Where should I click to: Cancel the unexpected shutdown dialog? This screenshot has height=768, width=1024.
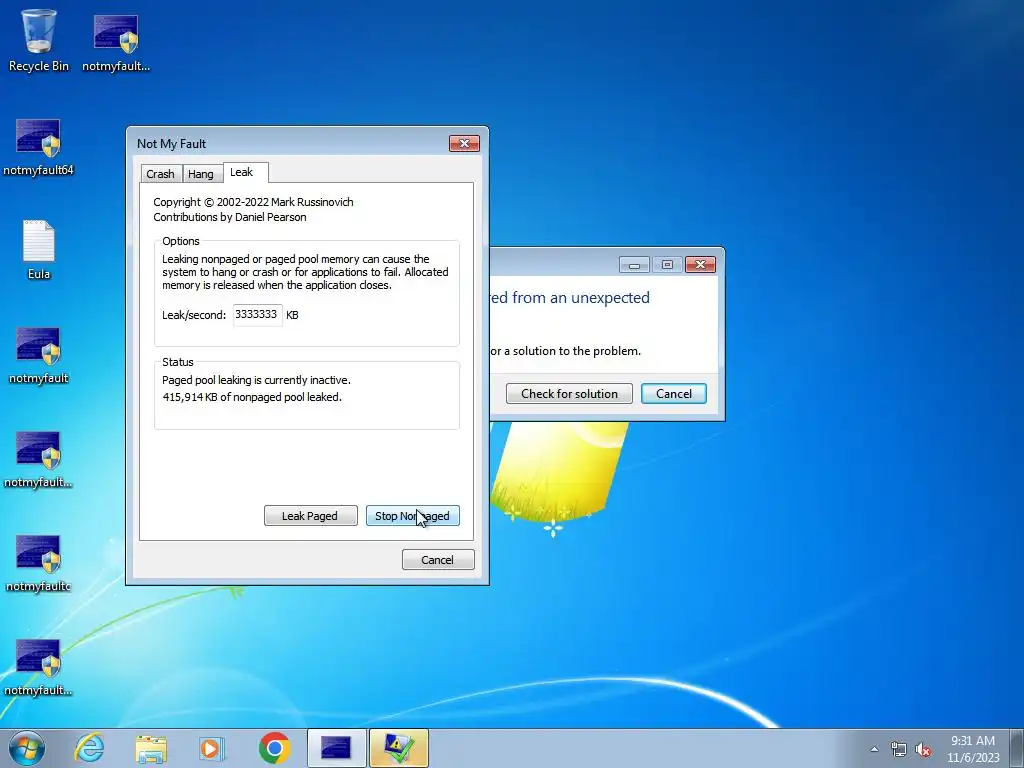[673, 394]
